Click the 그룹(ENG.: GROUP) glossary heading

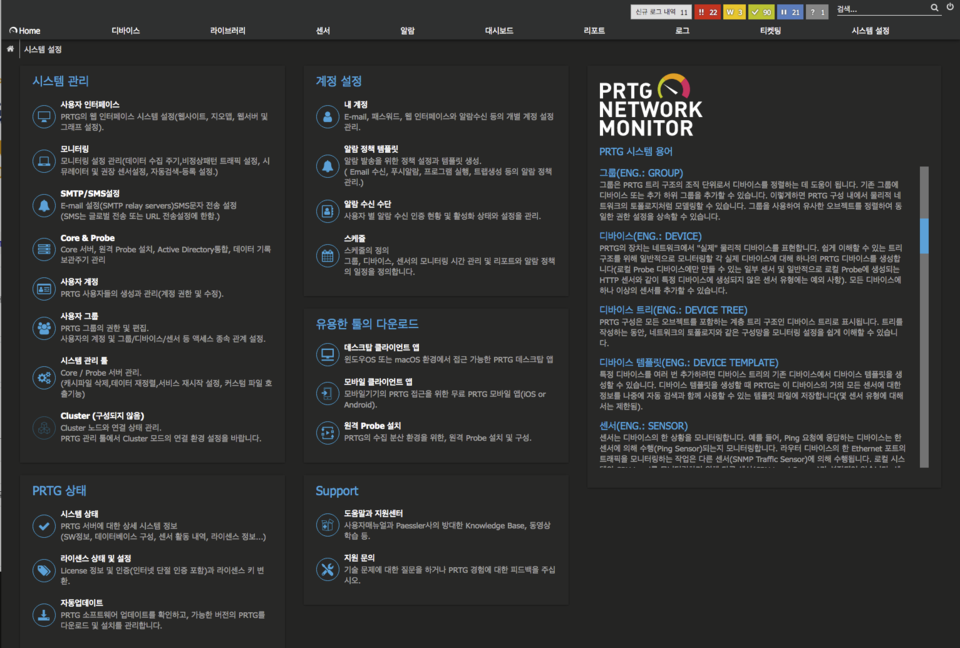(641, 173)
